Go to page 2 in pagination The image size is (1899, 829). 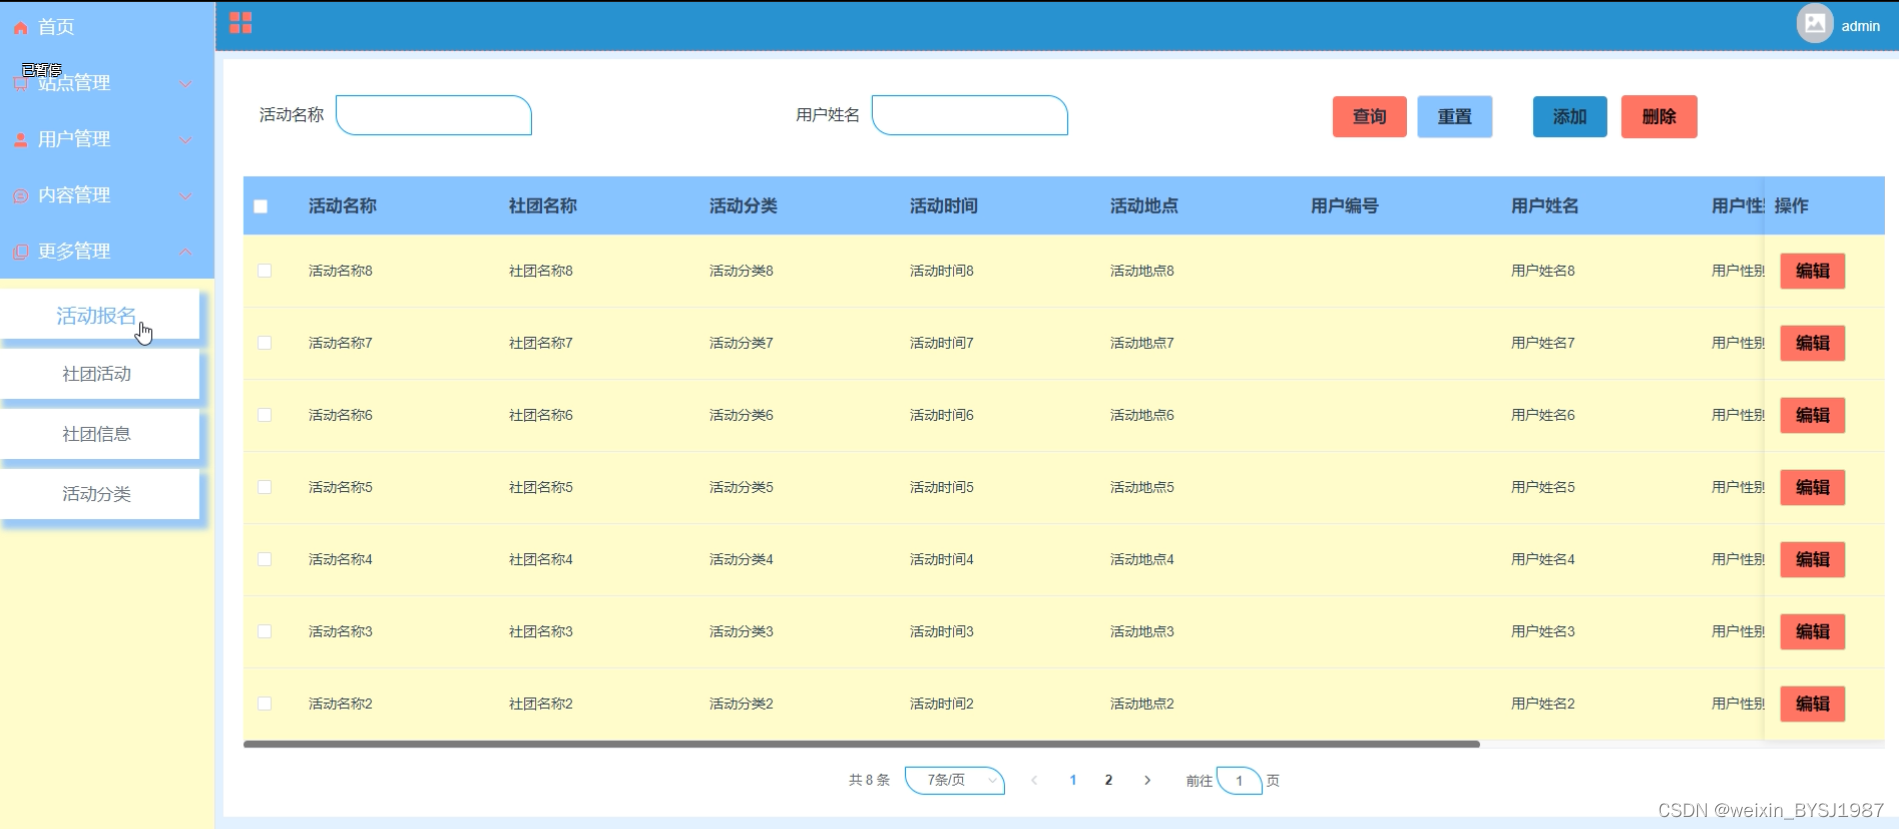coord(1108,780)
